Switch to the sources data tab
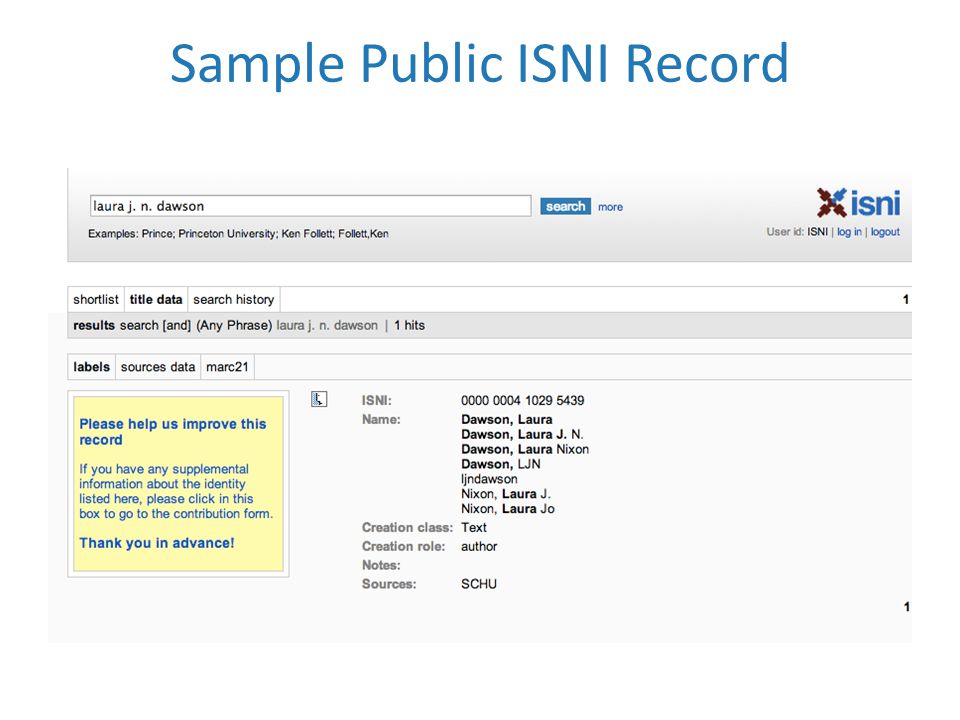960x720 pixels. (158, 367)
